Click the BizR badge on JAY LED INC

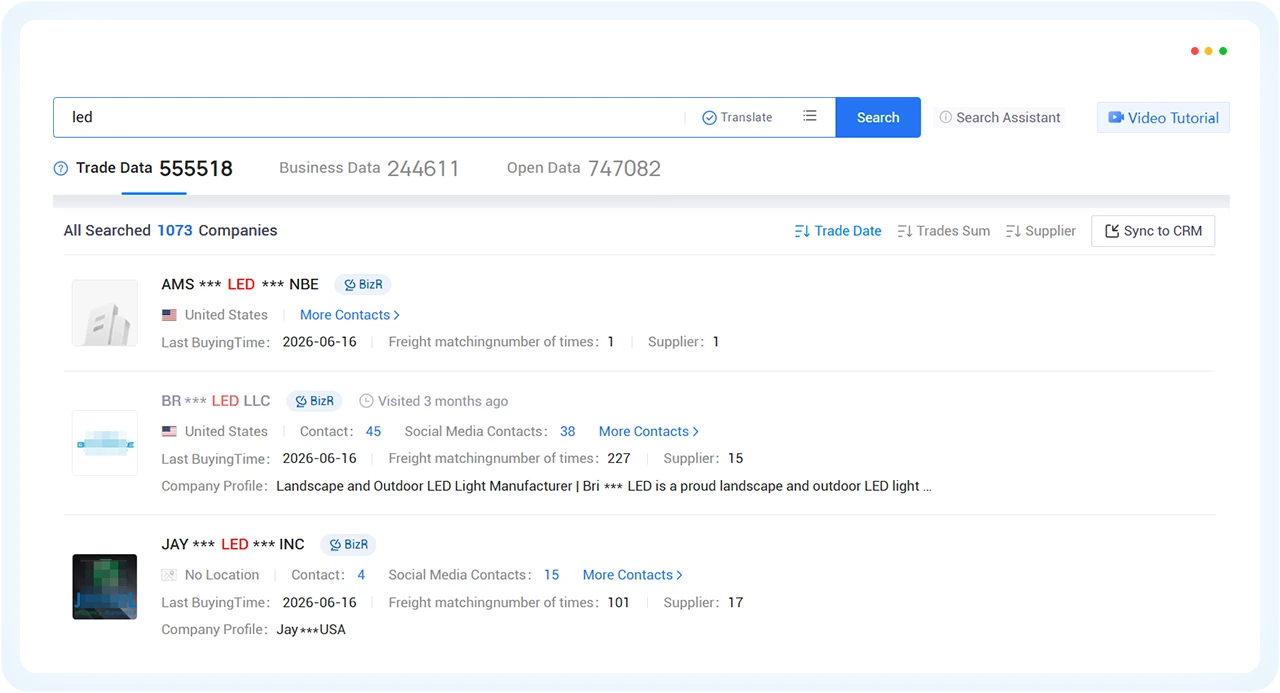tap(348, 544)
